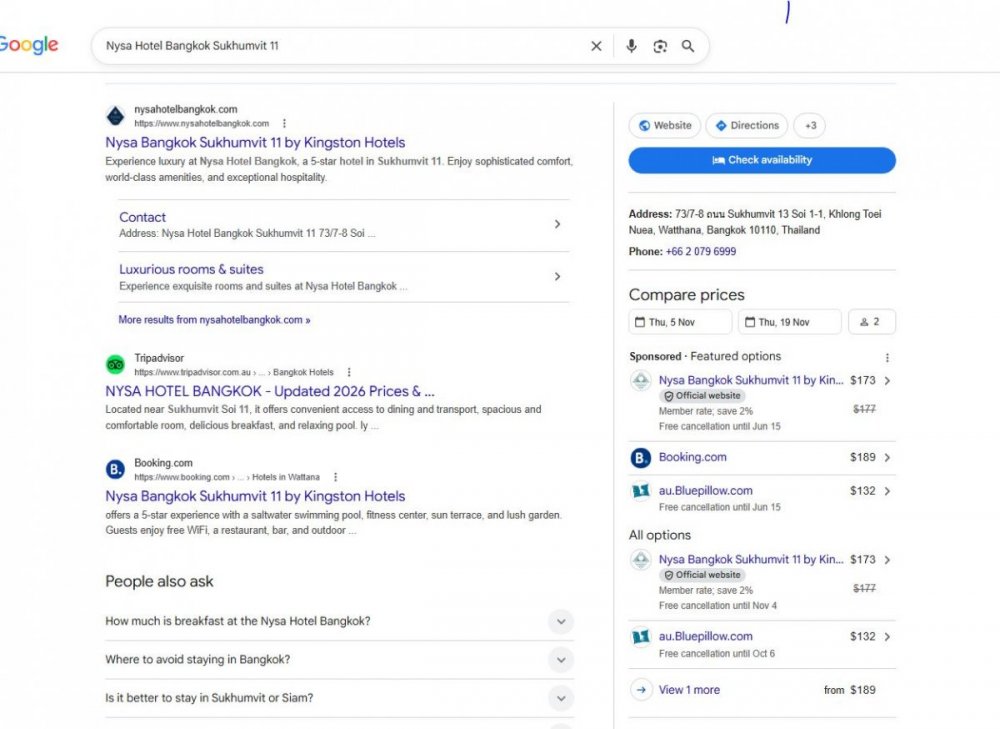Expand Luxurious rooms & suites chevron

tap(557, 276)
